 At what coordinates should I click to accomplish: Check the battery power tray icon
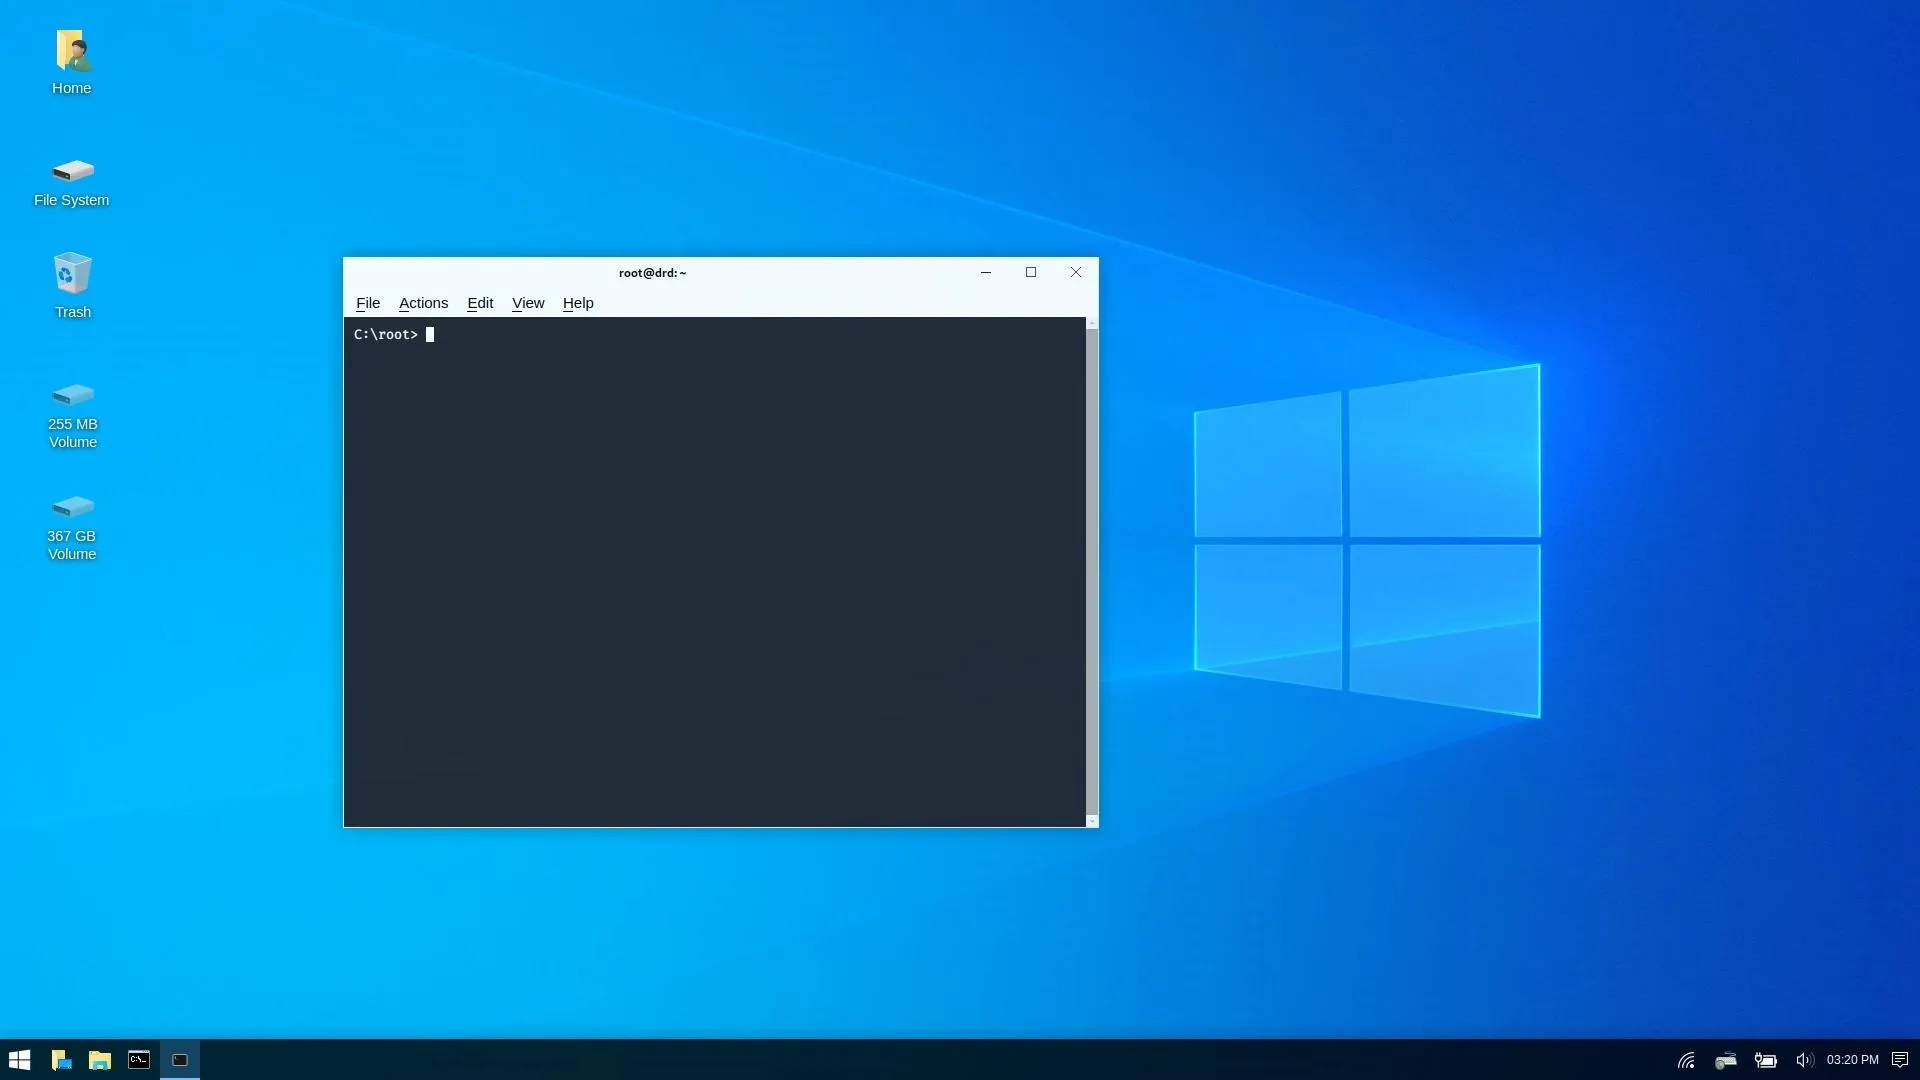1766,1060
